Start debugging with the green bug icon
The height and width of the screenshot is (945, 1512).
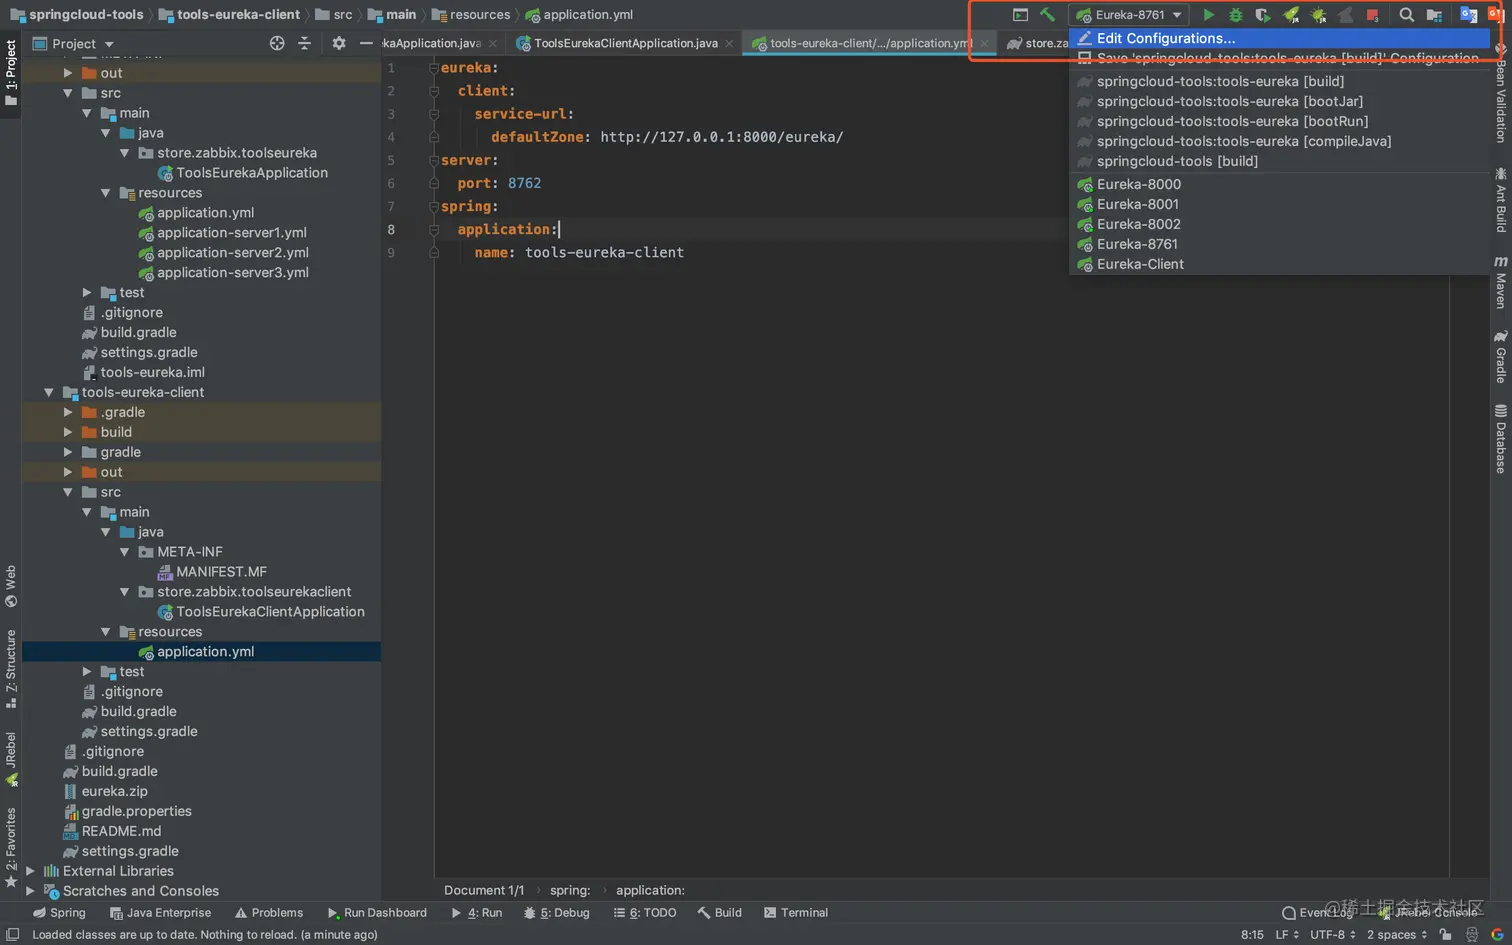click(x=1235, y=15)
